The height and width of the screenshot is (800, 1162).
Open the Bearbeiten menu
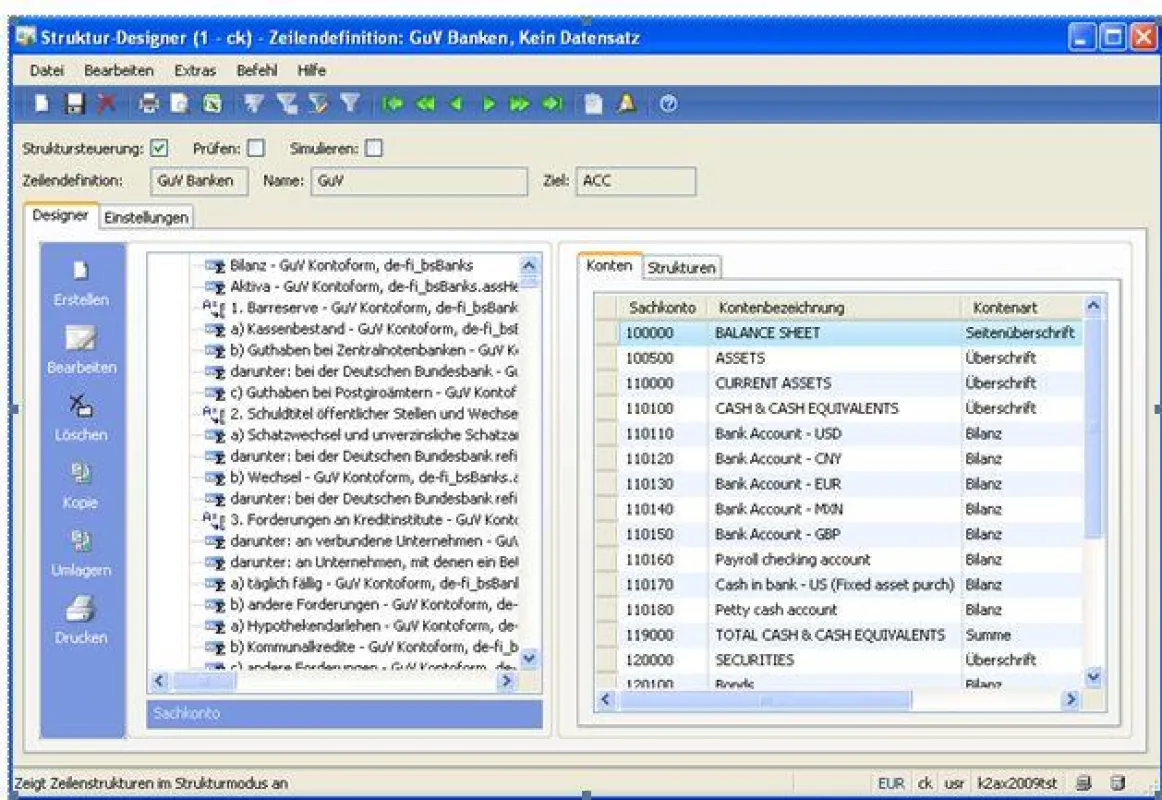click(119, 70)
